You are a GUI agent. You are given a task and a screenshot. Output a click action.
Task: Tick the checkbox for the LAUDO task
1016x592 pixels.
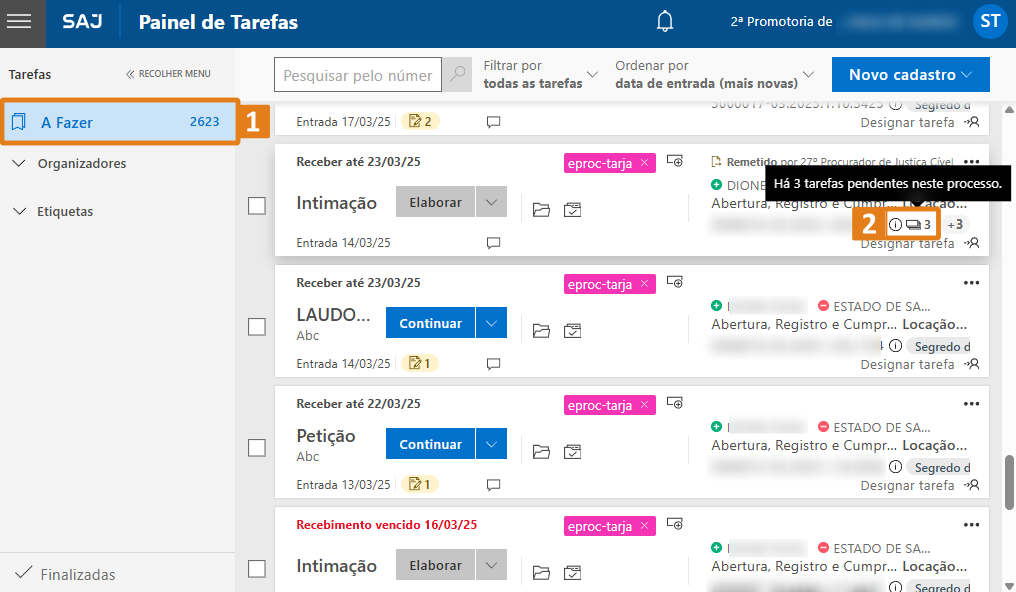(x=257, y=327)
